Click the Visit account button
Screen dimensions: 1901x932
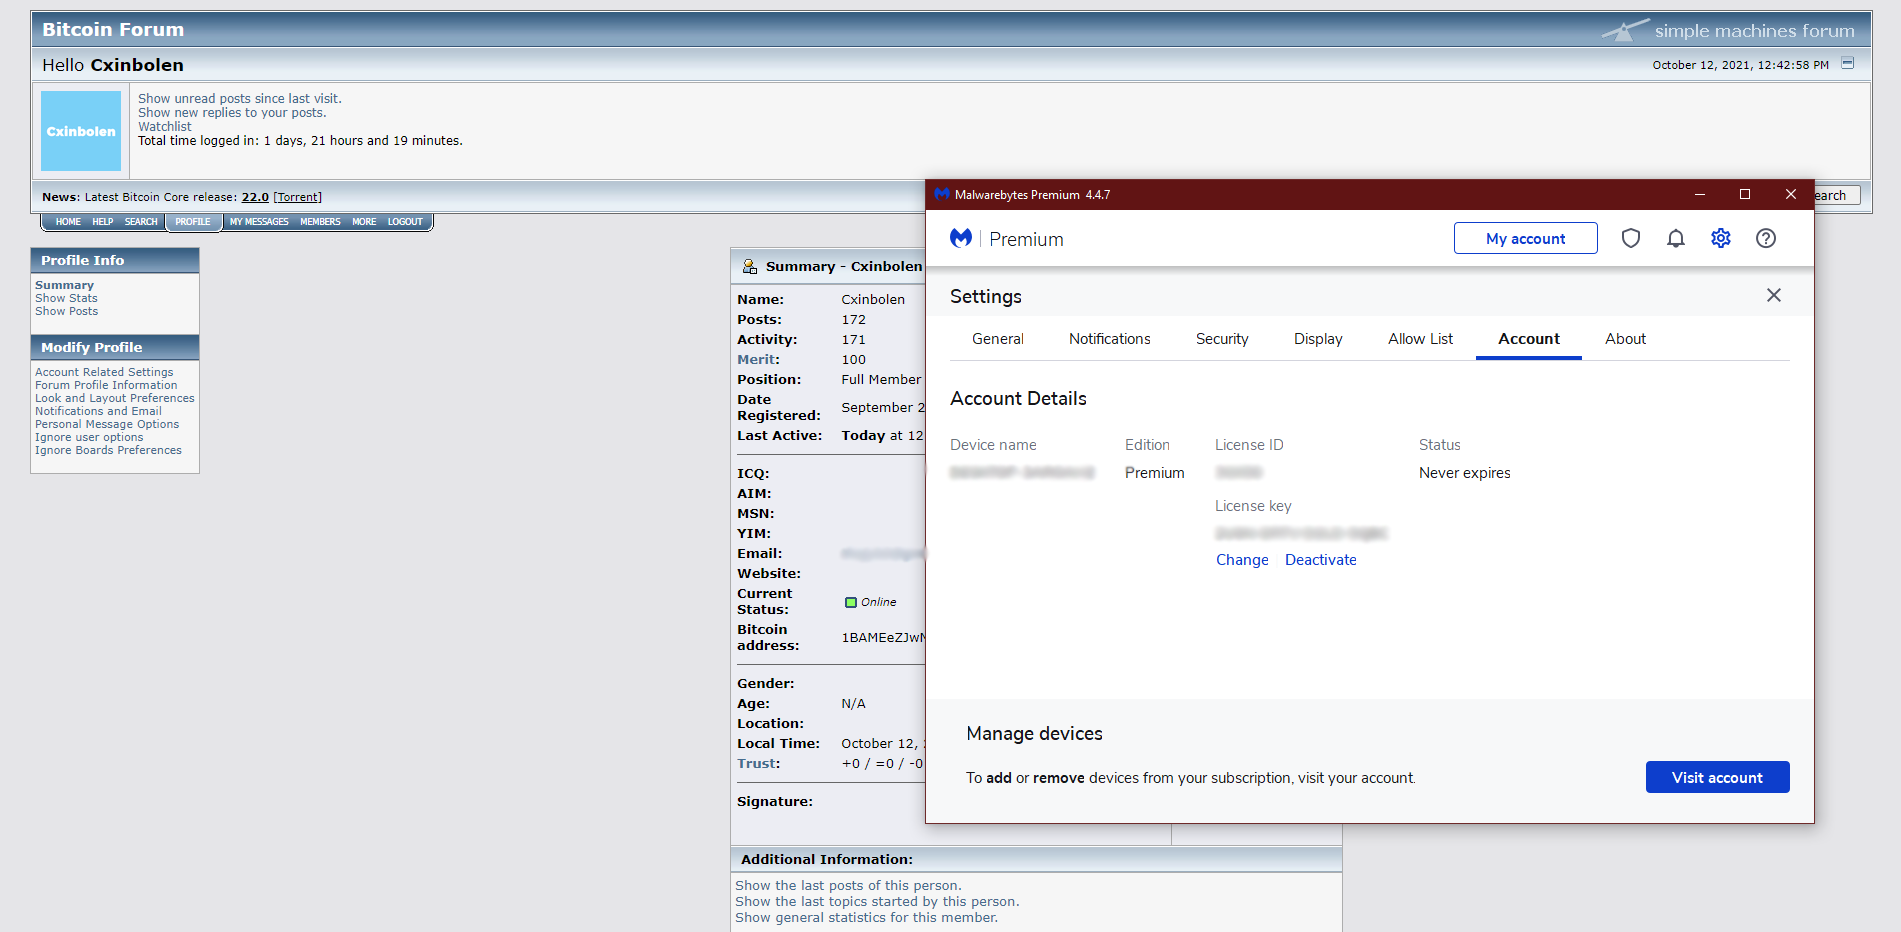(x=1718, y=777)
